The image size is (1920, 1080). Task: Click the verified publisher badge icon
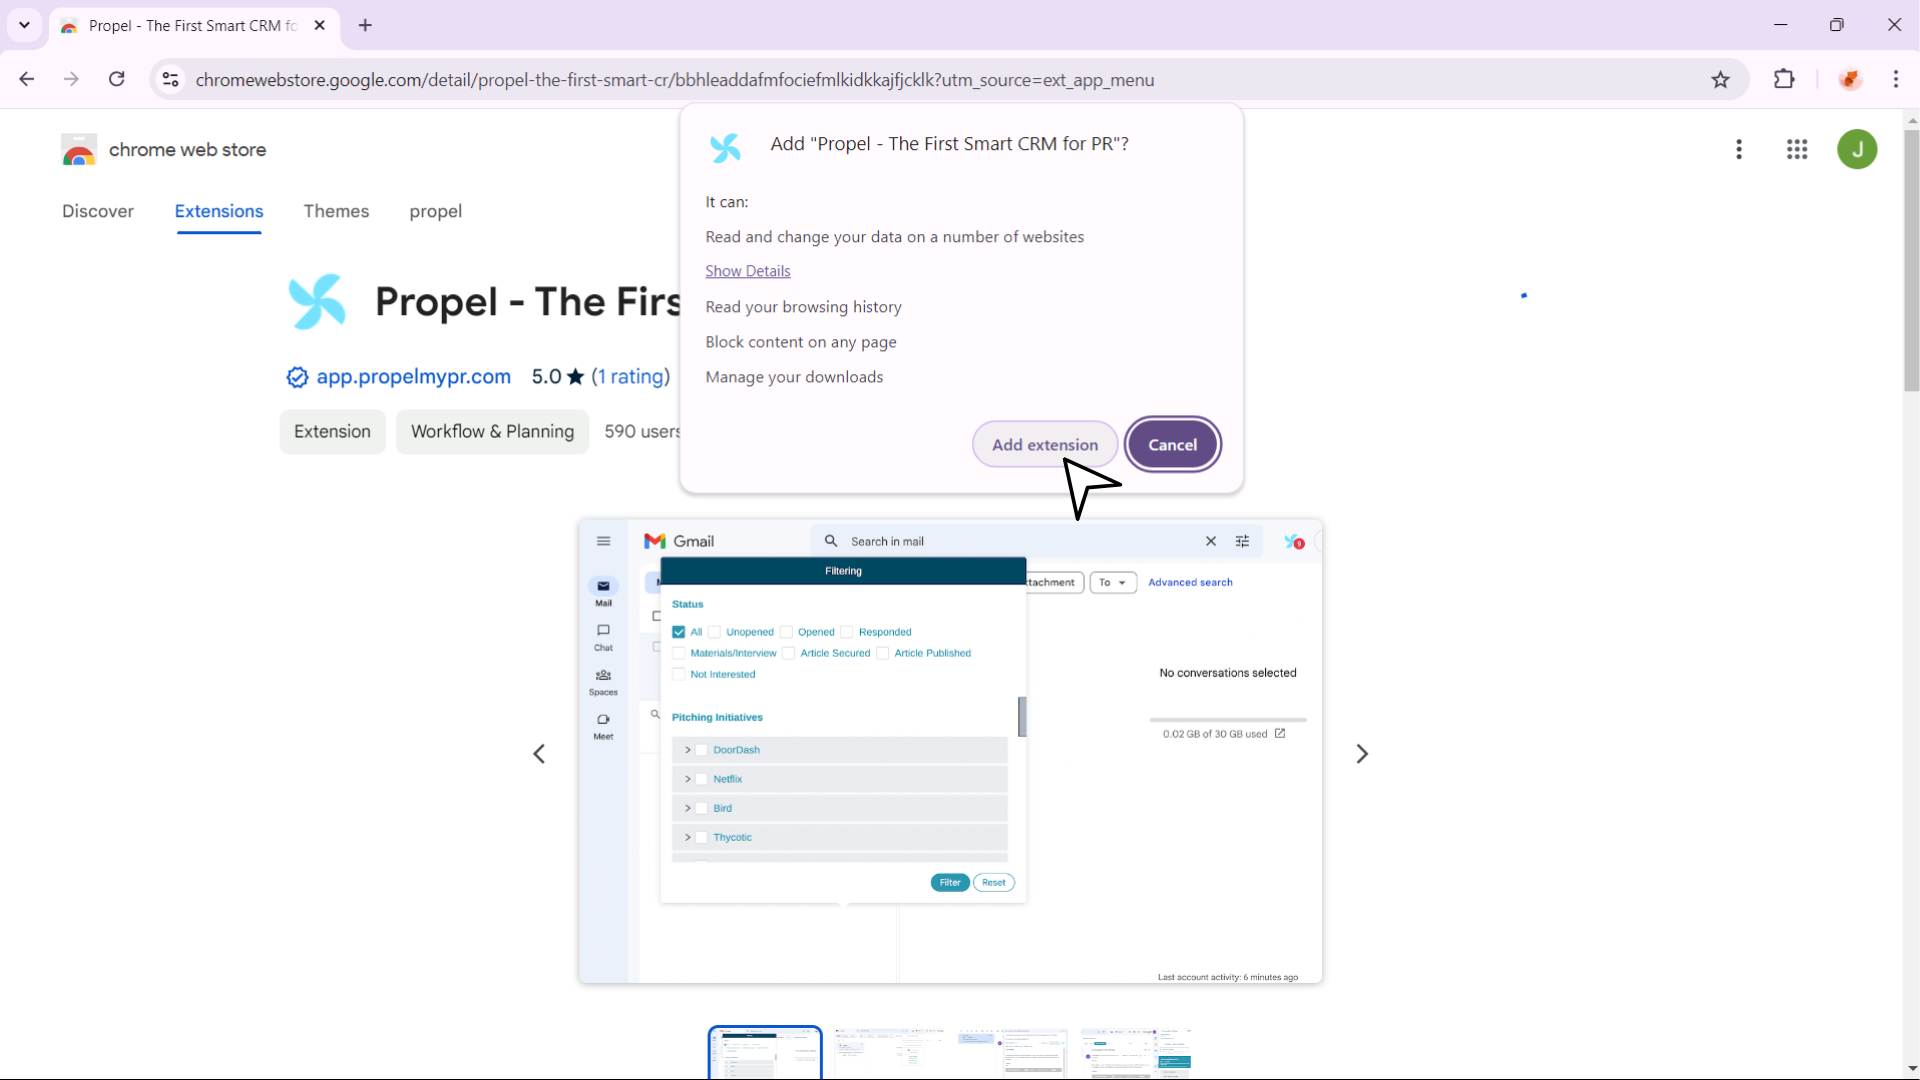(x=297, y=377)
